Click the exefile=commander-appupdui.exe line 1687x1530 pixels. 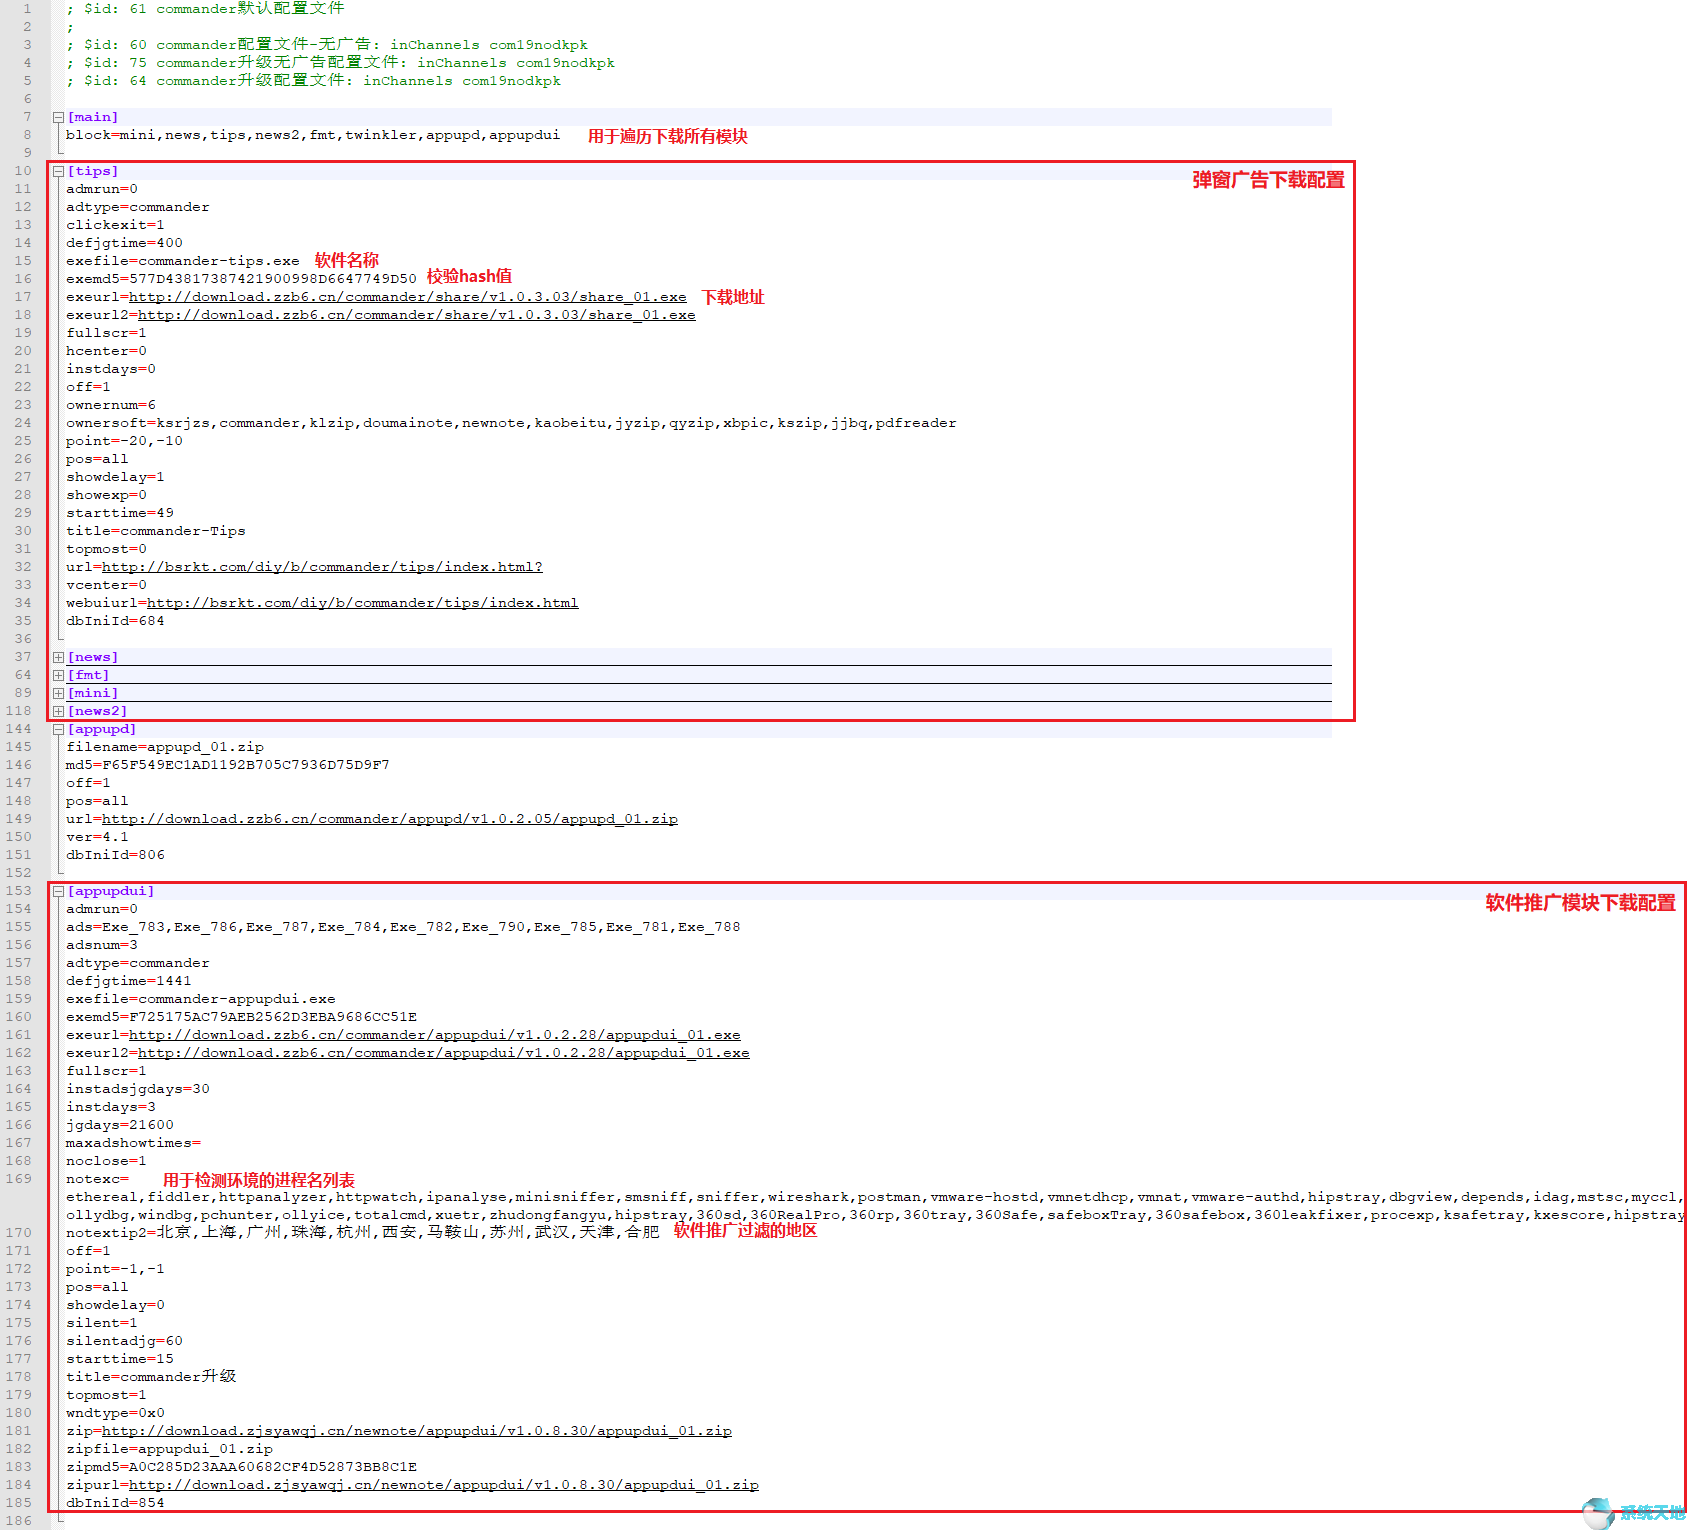coord(201,999)
